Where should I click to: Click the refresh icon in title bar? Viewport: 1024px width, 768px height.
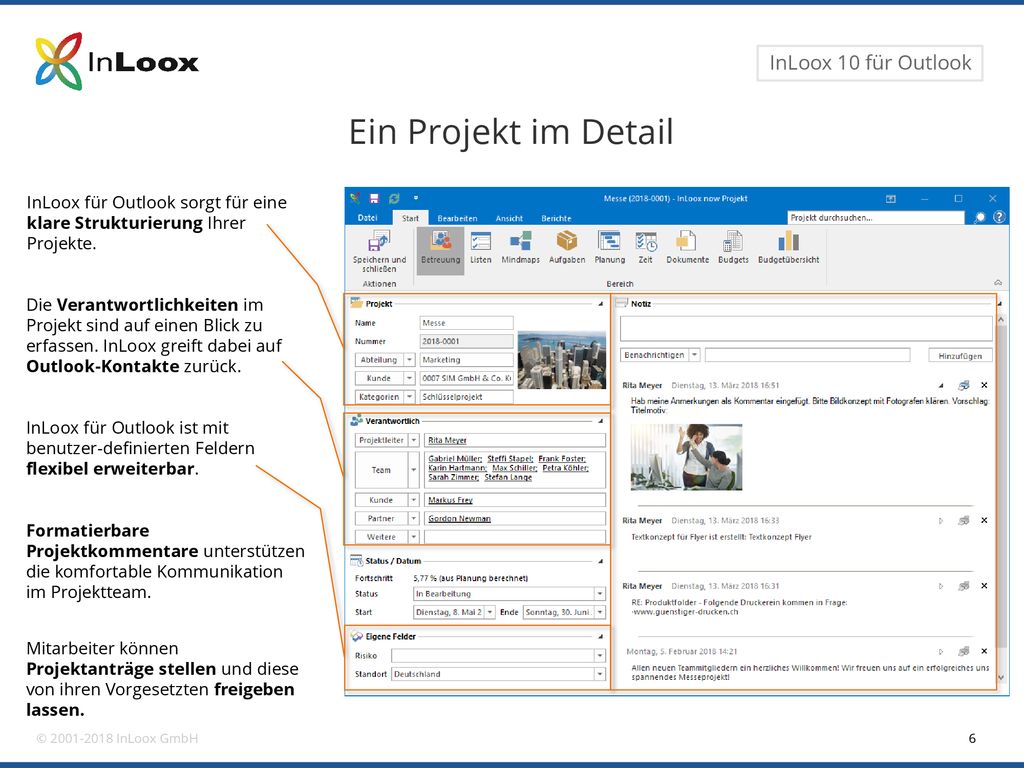[x=394, y=199]
